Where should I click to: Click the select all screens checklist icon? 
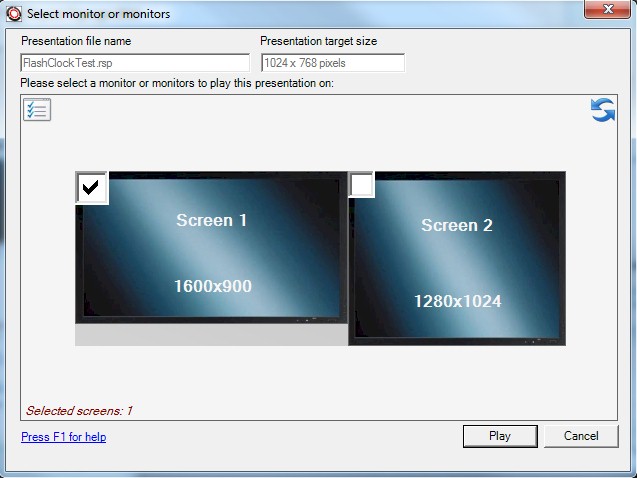[37, 110]
